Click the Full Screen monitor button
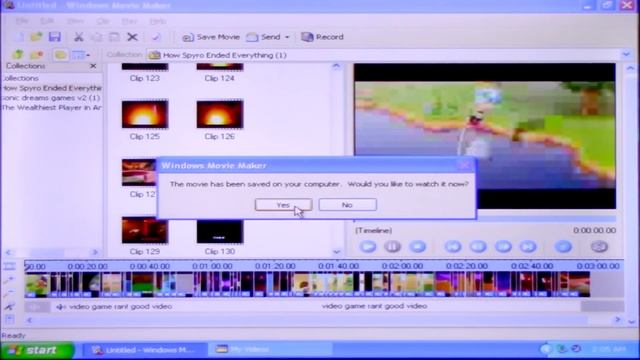 point(564,247)
